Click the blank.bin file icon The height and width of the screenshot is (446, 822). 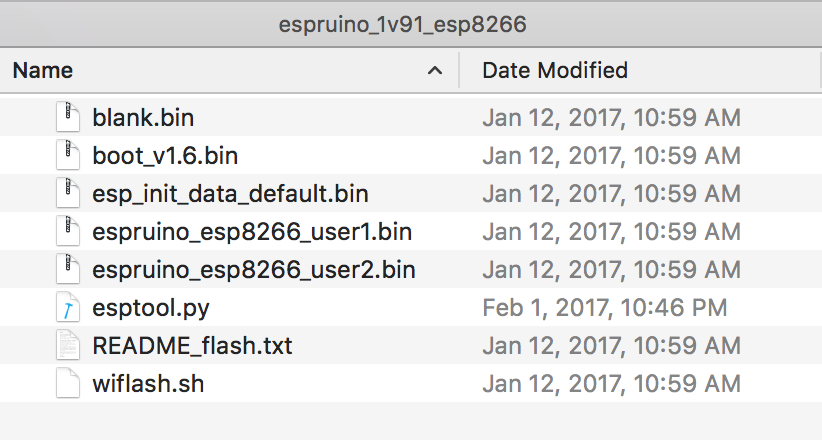click(68, 117)
